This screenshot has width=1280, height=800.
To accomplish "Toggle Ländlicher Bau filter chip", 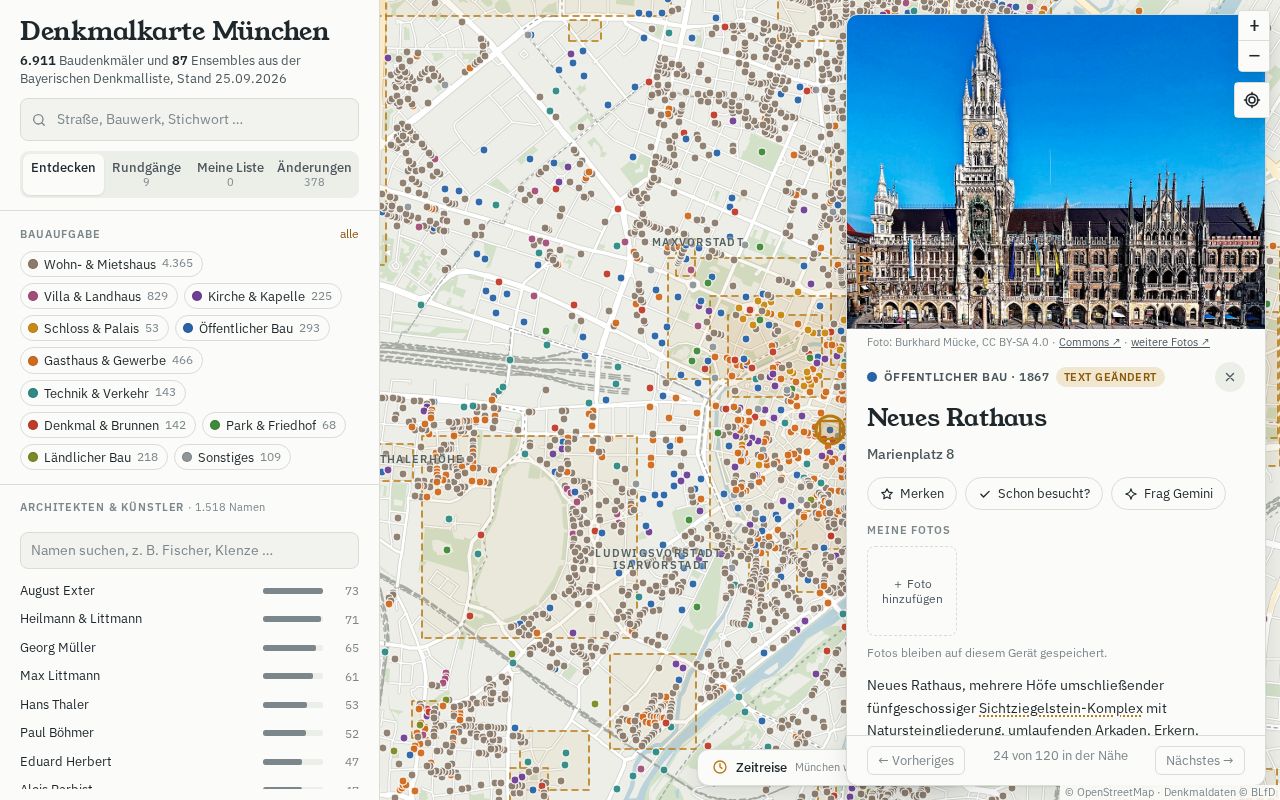I will tap(94, 457).
